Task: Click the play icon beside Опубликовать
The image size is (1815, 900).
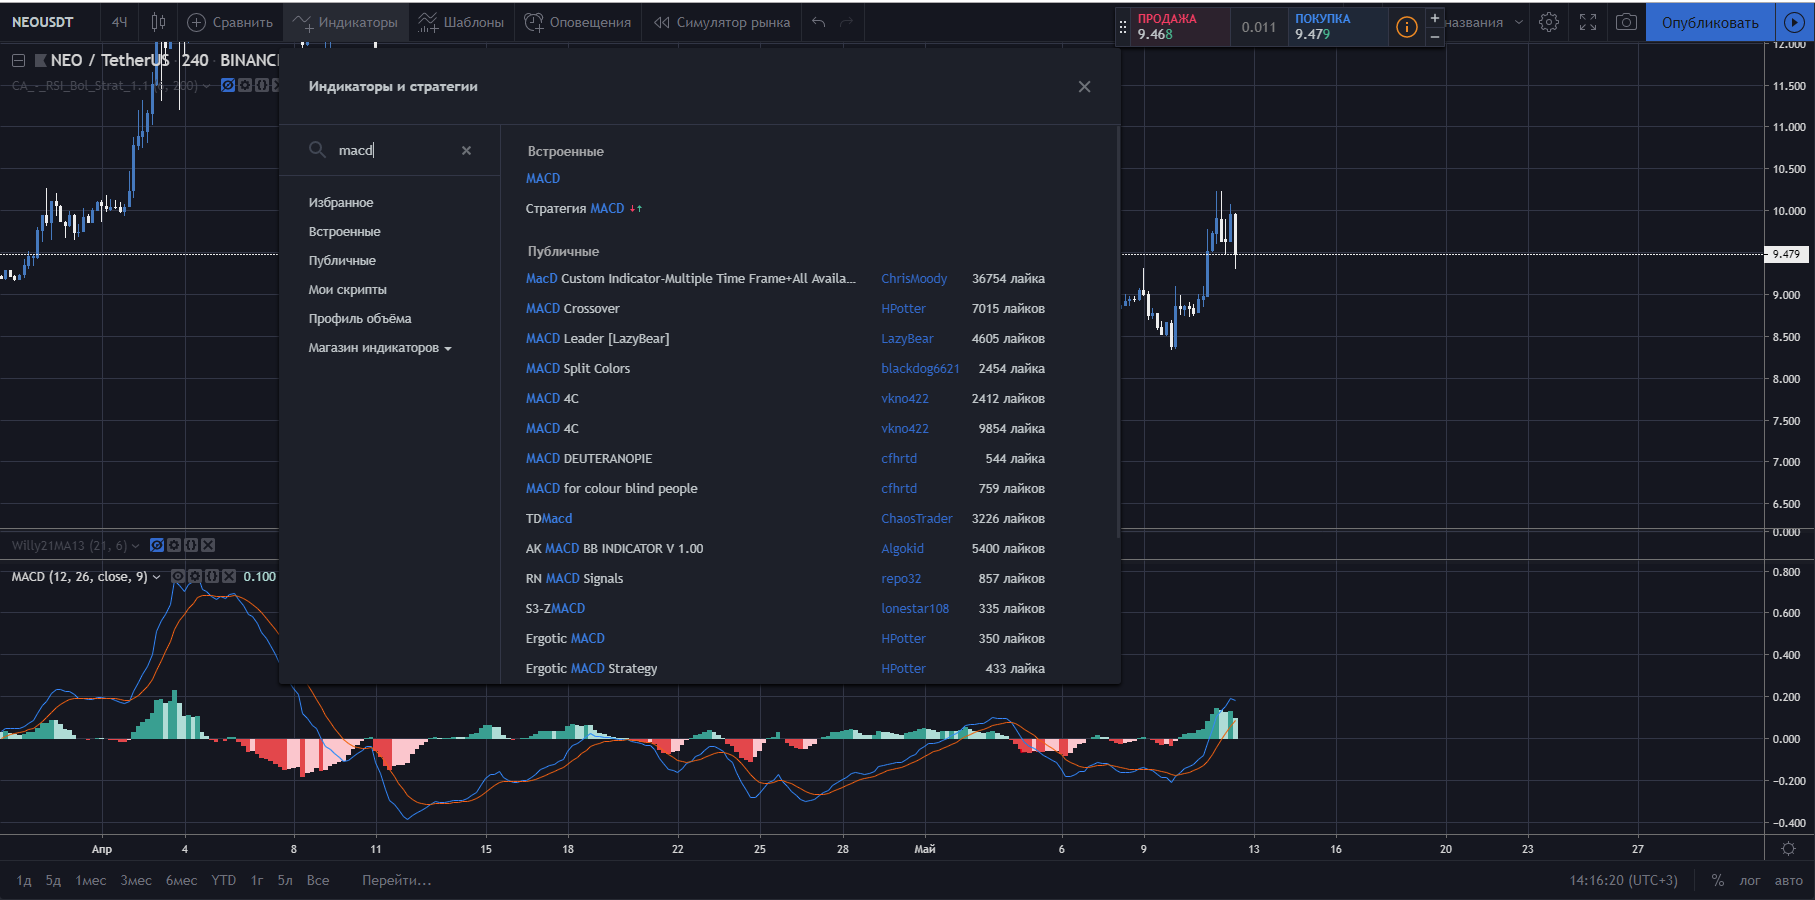Action: pos(1794,22)
